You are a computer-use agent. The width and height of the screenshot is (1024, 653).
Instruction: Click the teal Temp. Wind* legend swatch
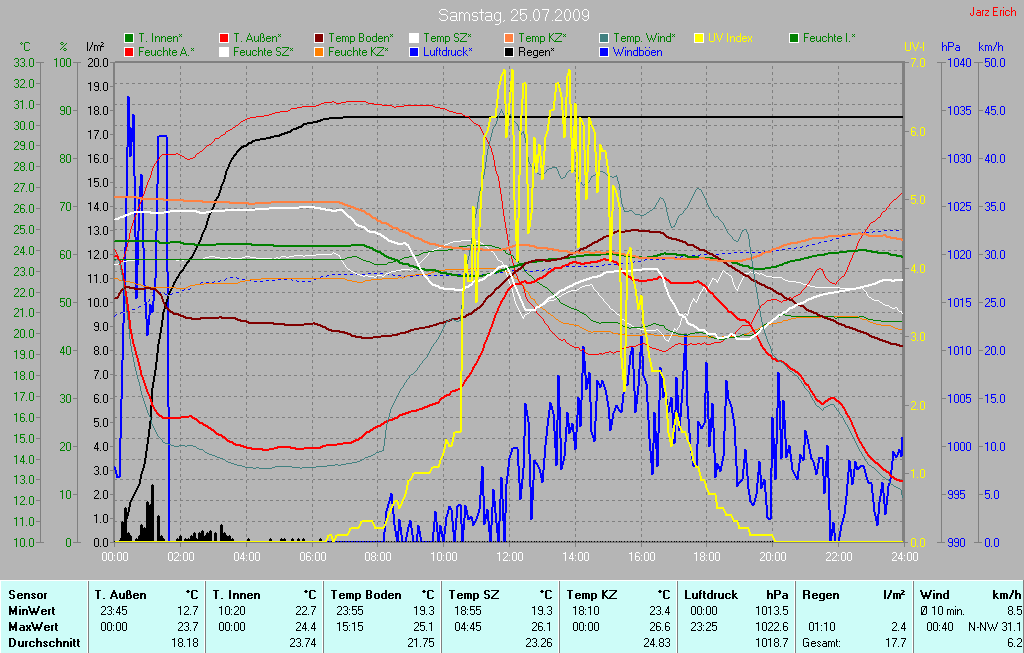click(604, 38)
